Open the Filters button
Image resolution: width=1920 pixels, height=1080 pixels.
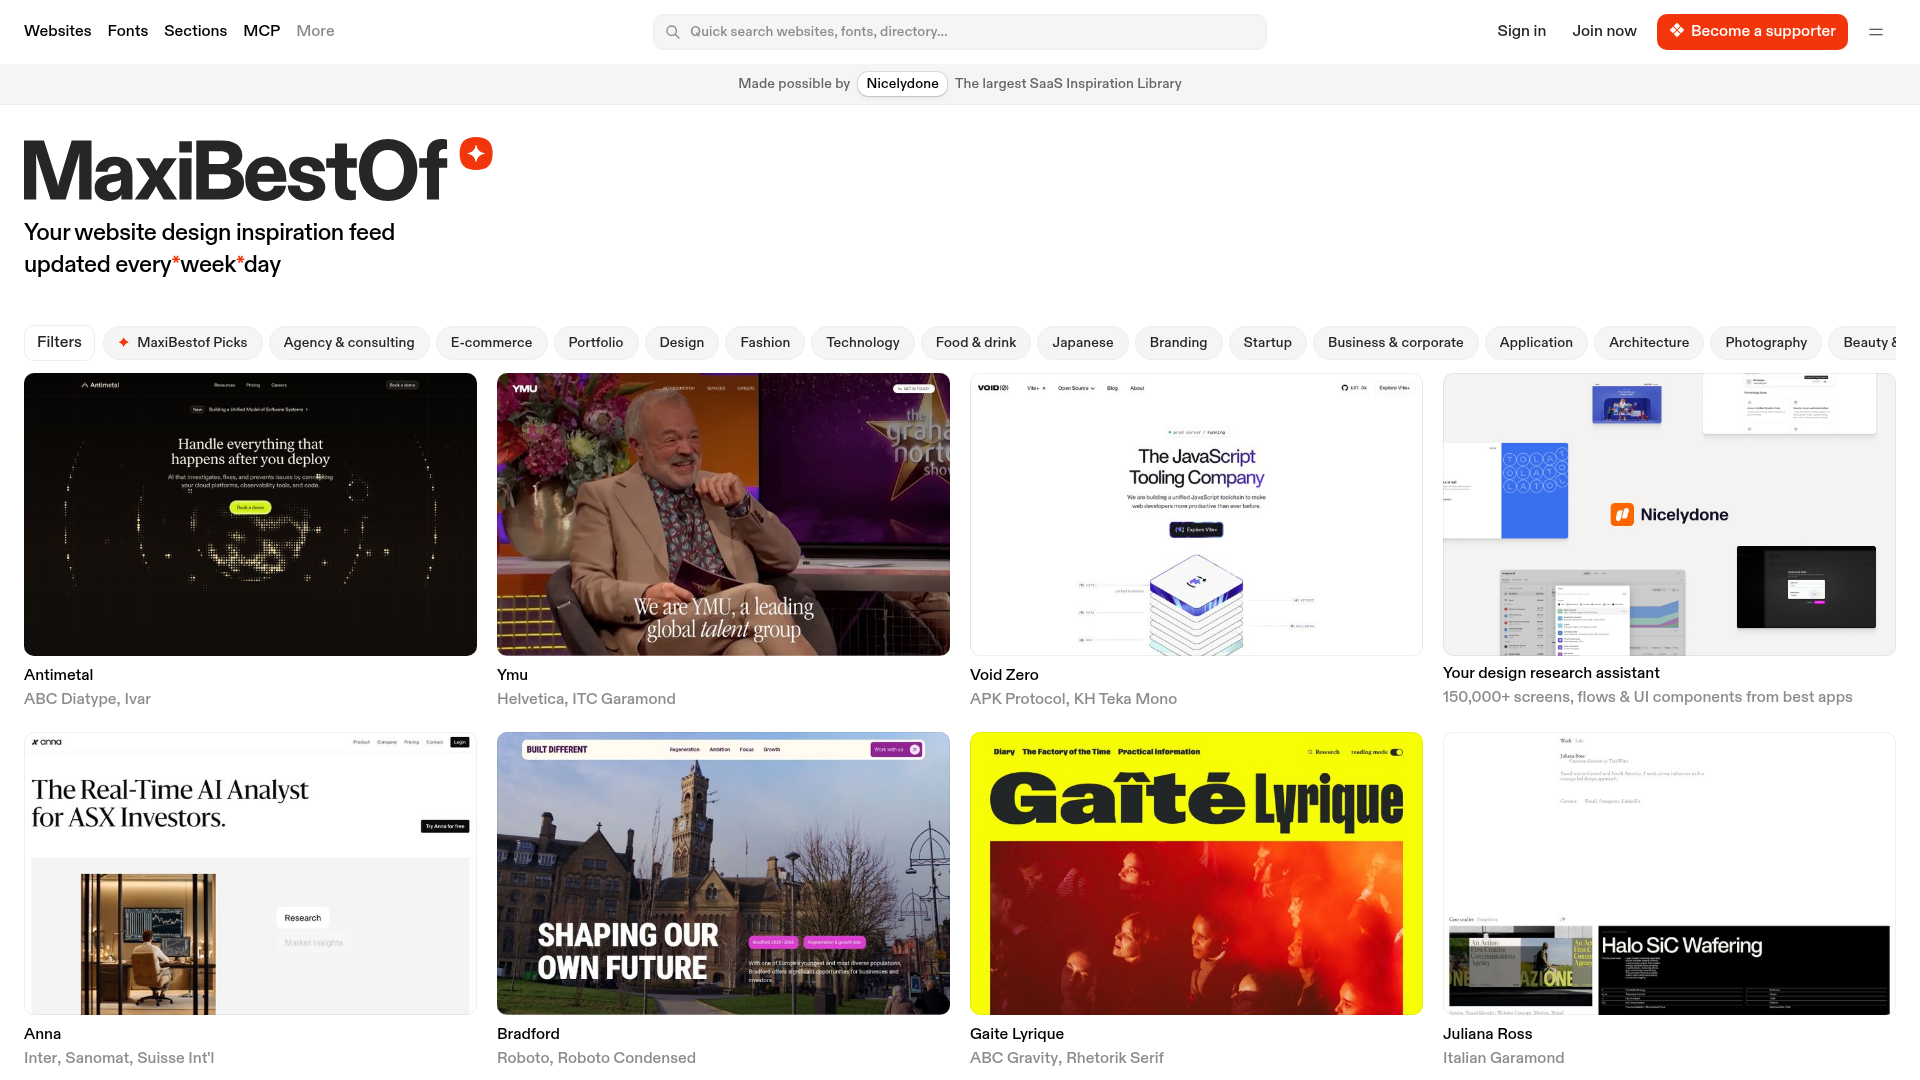[x=59, y=342]
